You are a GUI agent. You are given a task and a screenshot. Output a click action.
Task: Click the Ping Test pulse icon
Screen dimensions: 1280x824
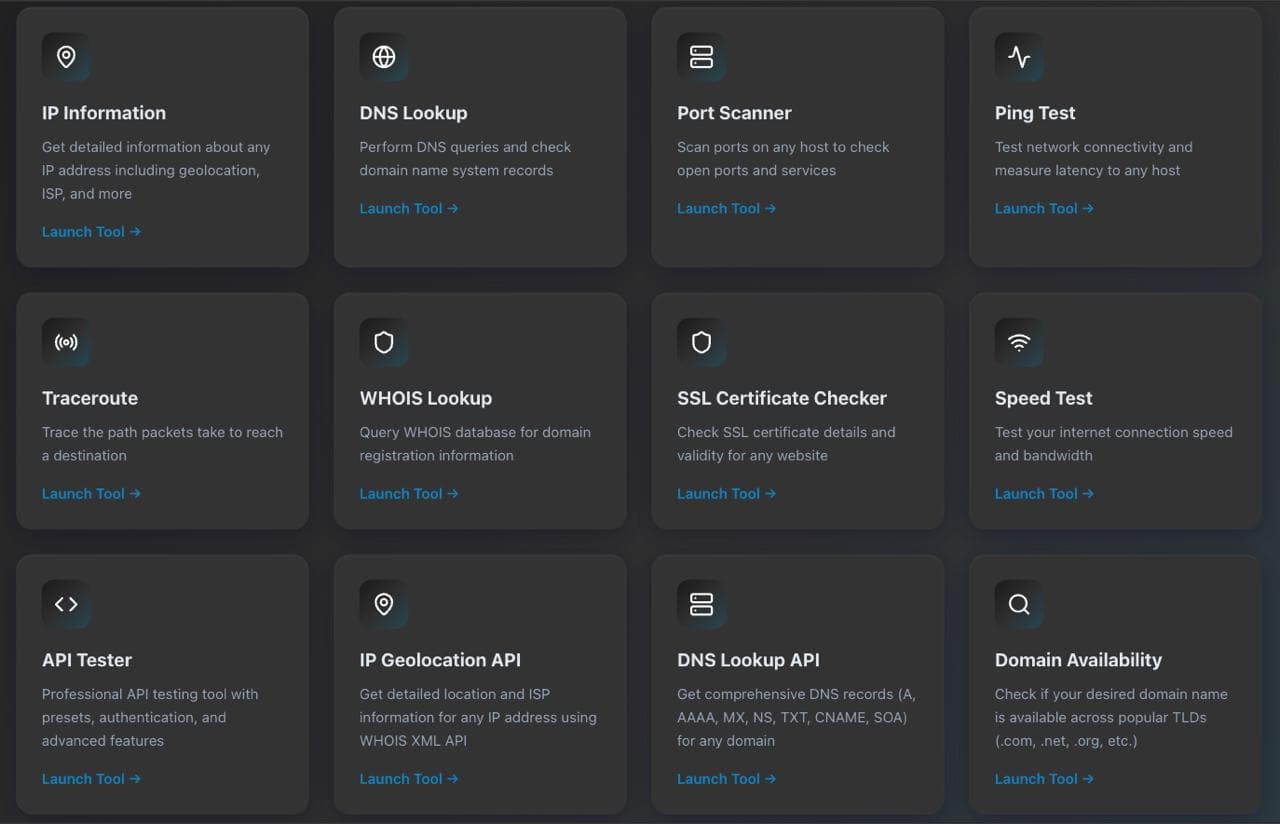pos(1018,57)
